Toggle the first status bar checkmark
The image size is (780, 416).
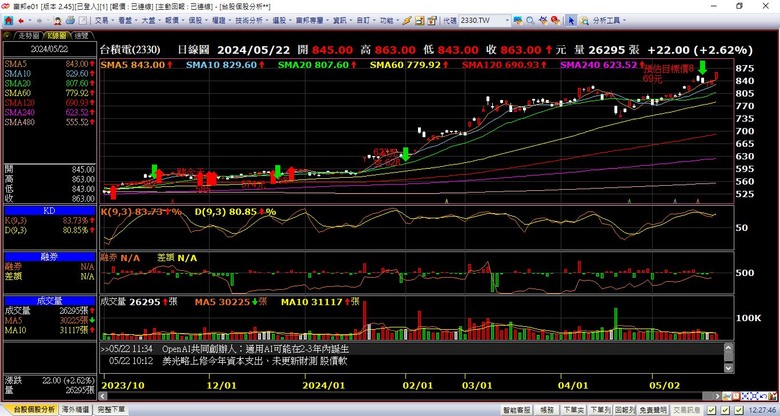711,410
